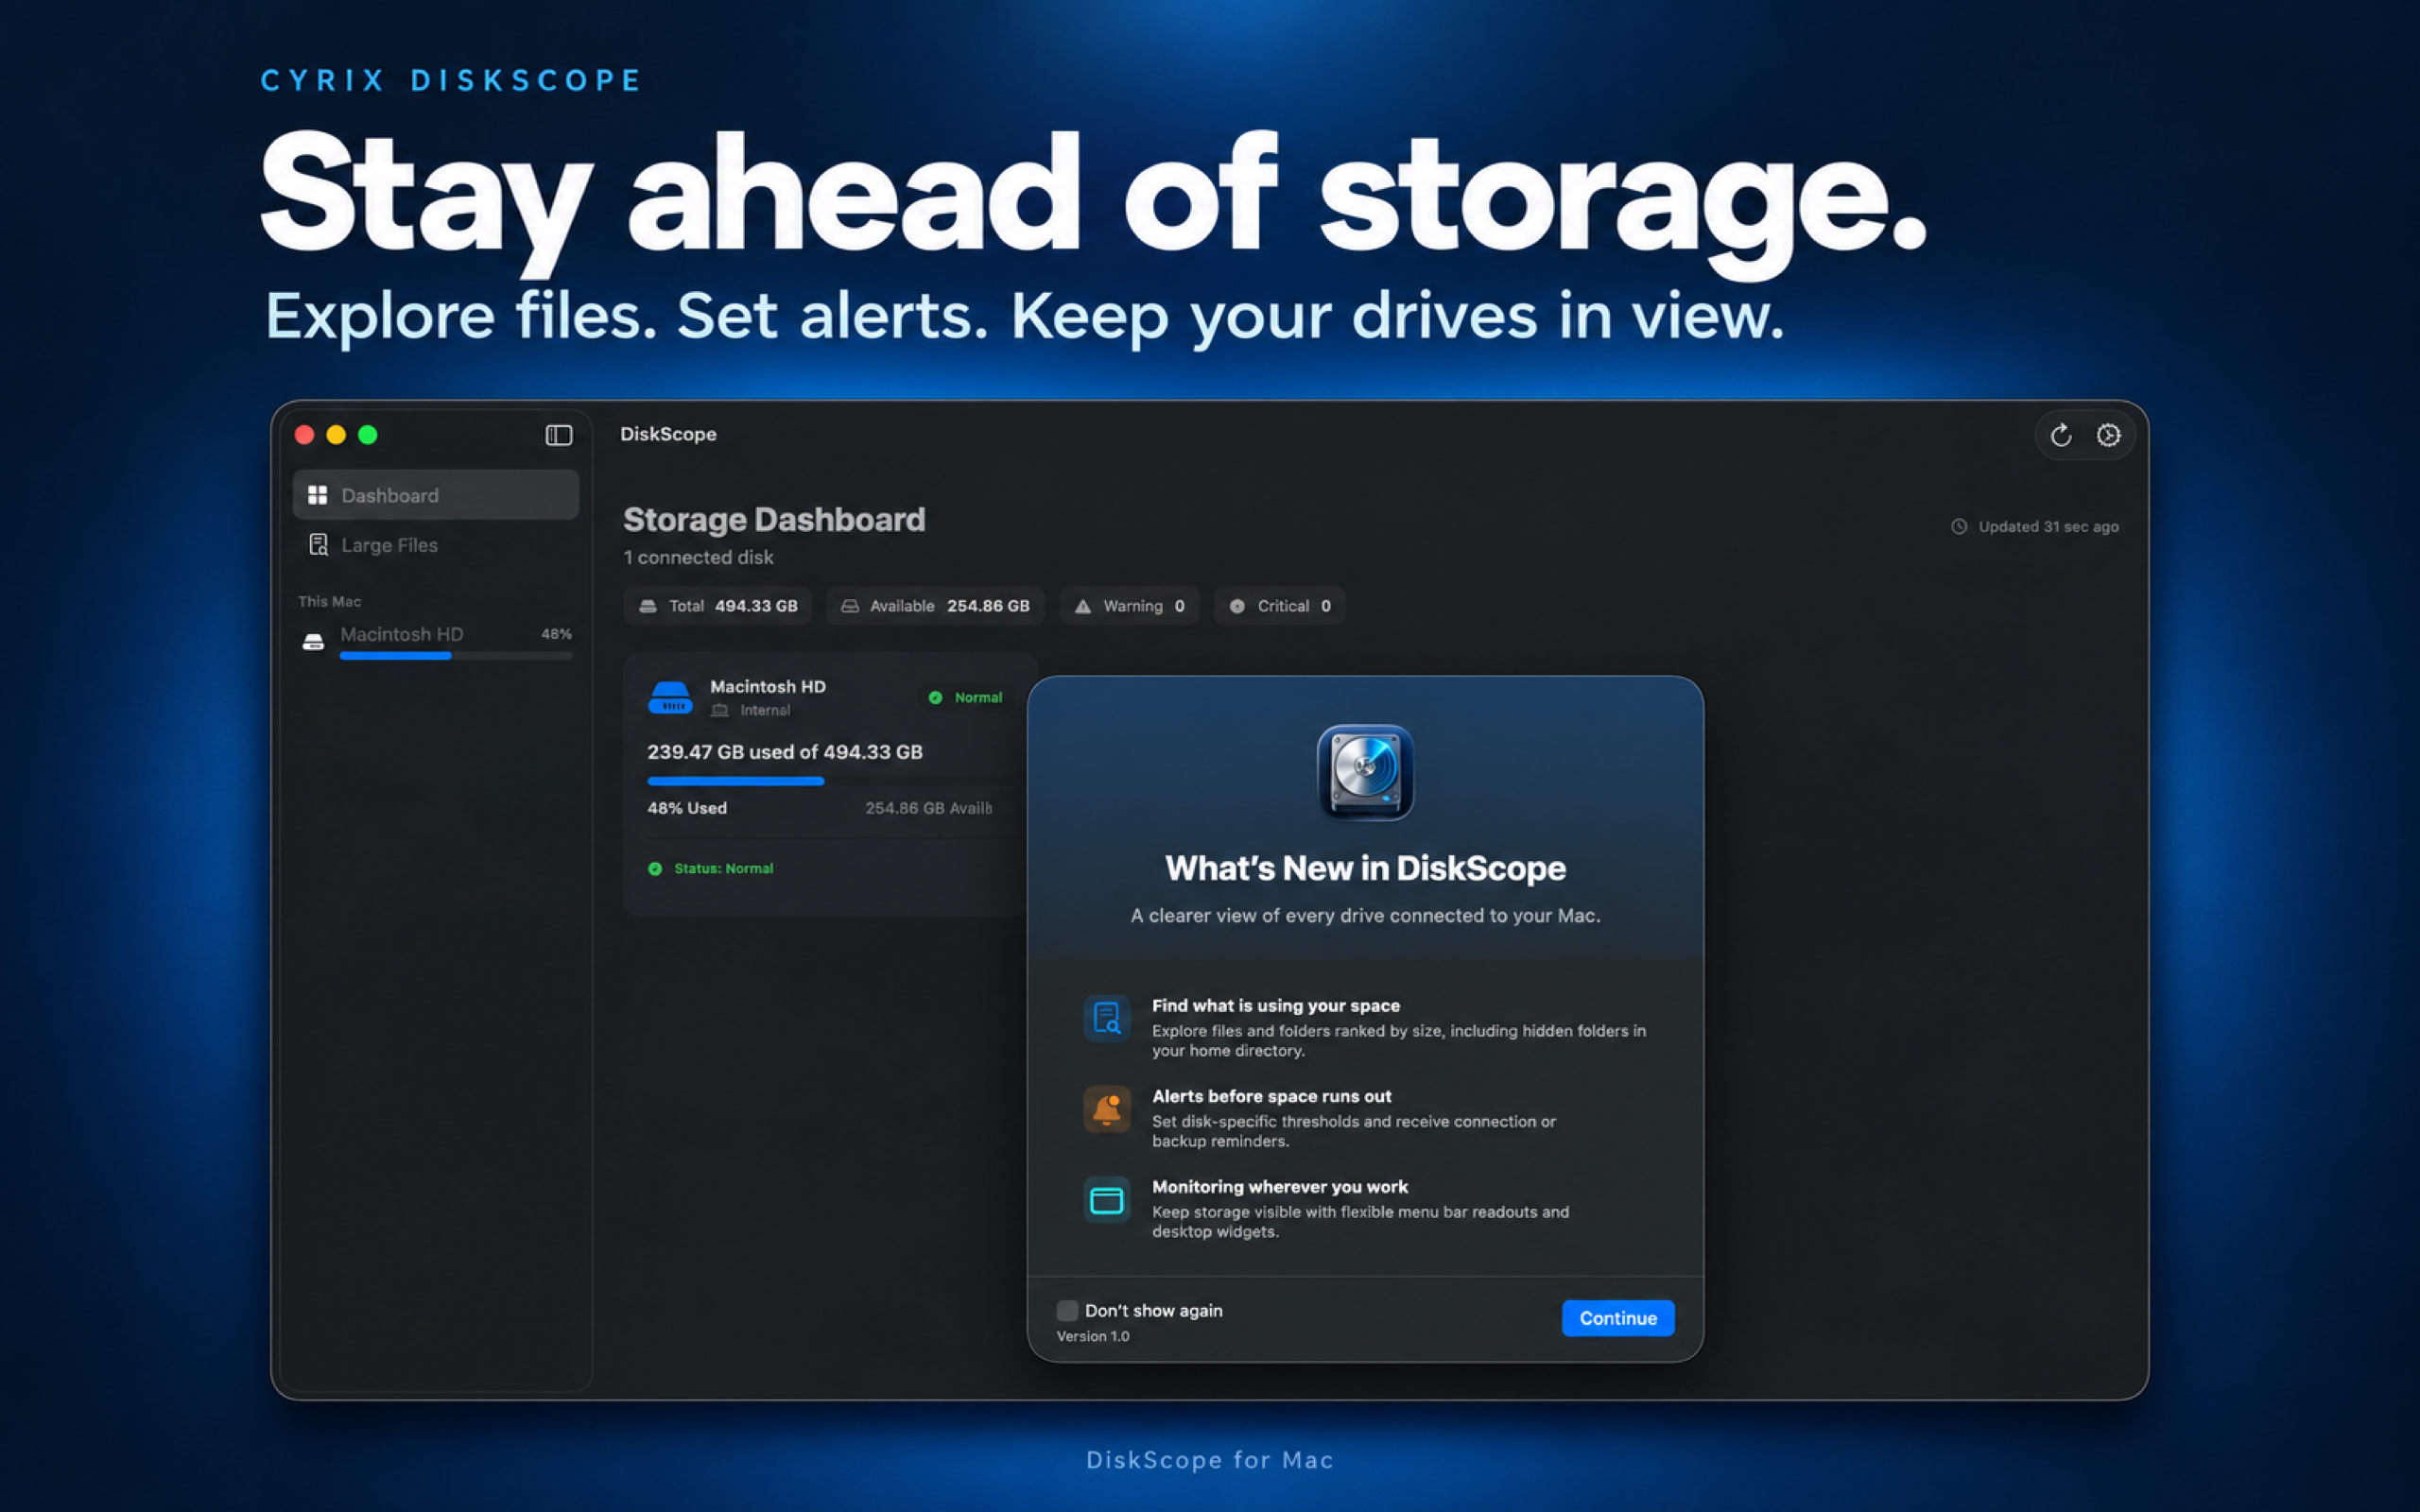
Task: Click the DiskScope window title
Action: pyautogui.click(x=669, y=435)
